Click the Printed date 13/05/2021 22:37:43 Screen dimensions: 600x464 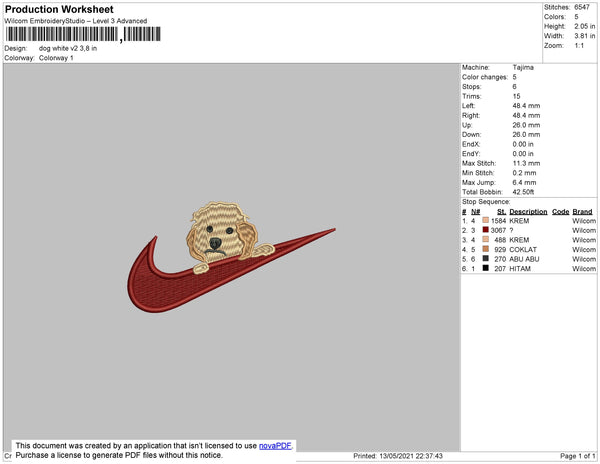click(x=398, y=456)
